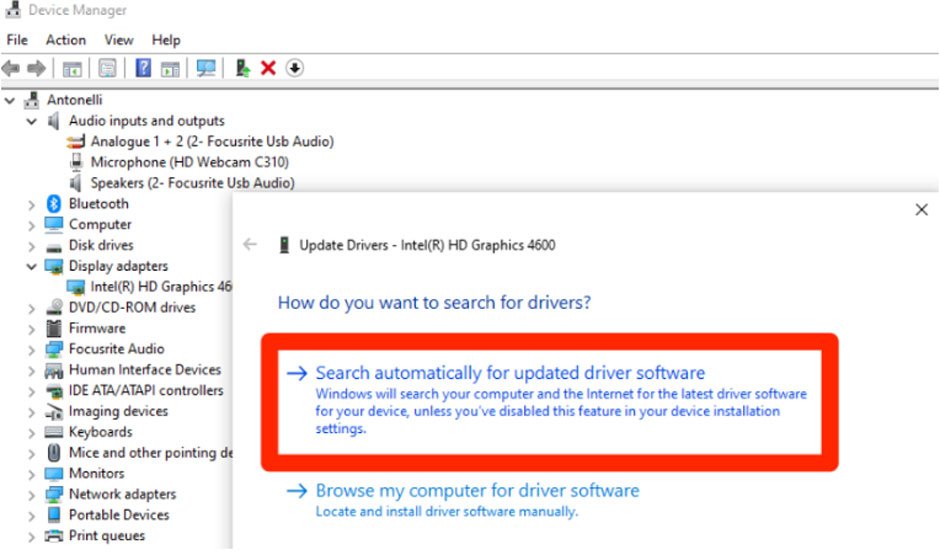The height and width of the screenshot is (555, 940).
Task: Expand the Bluetooth chevron
Action: [31, 205]
